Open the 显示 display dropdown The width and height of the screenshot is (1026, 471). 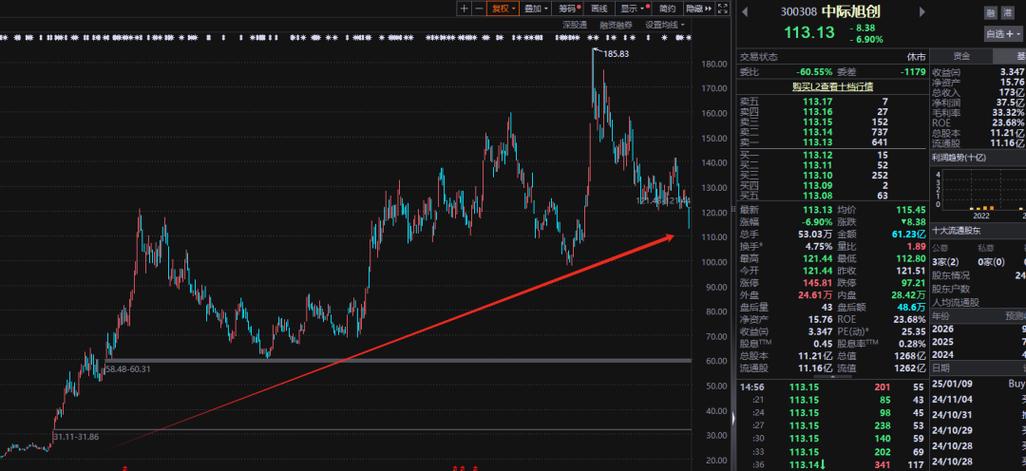click(633, 9)
